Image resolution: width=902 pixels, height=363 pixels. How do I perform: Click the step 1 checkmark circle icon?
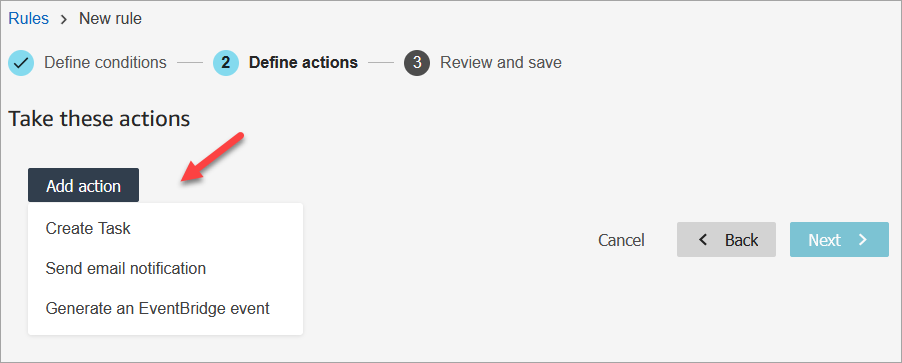click(x=21, y=63)
